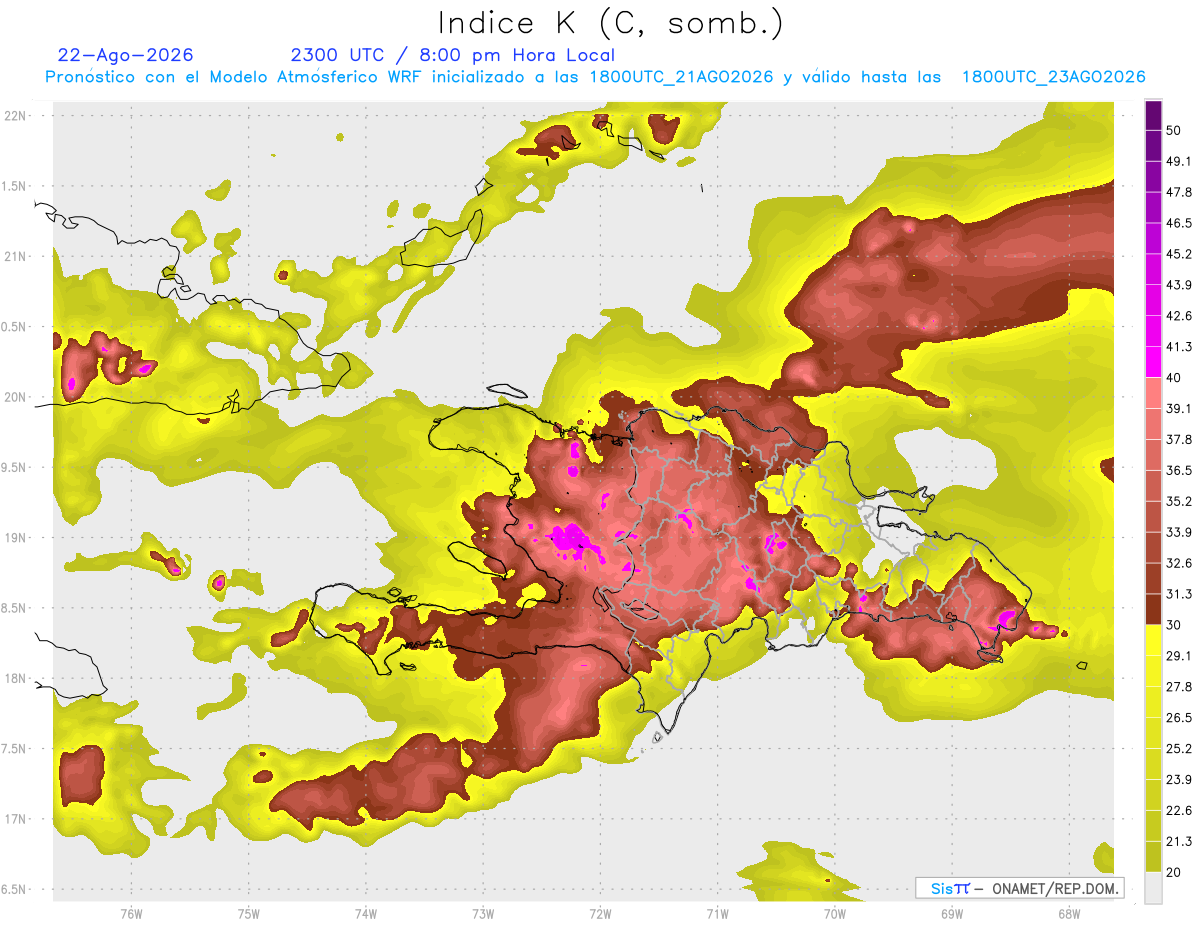The image size is (1200, 927).
Task: Click the '75W' longitude axis label
Action: click(x=248, y=914)
